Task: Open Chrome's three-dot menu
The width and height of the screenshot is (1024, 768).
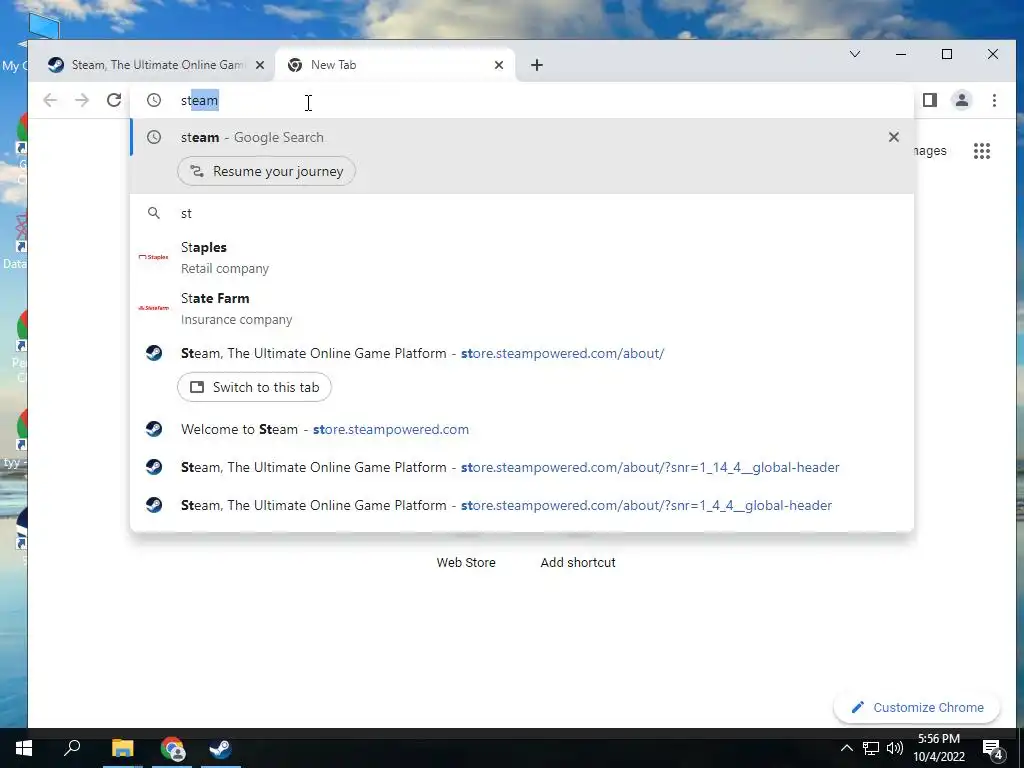Action: pyautogui.click(x=994, y=100)
